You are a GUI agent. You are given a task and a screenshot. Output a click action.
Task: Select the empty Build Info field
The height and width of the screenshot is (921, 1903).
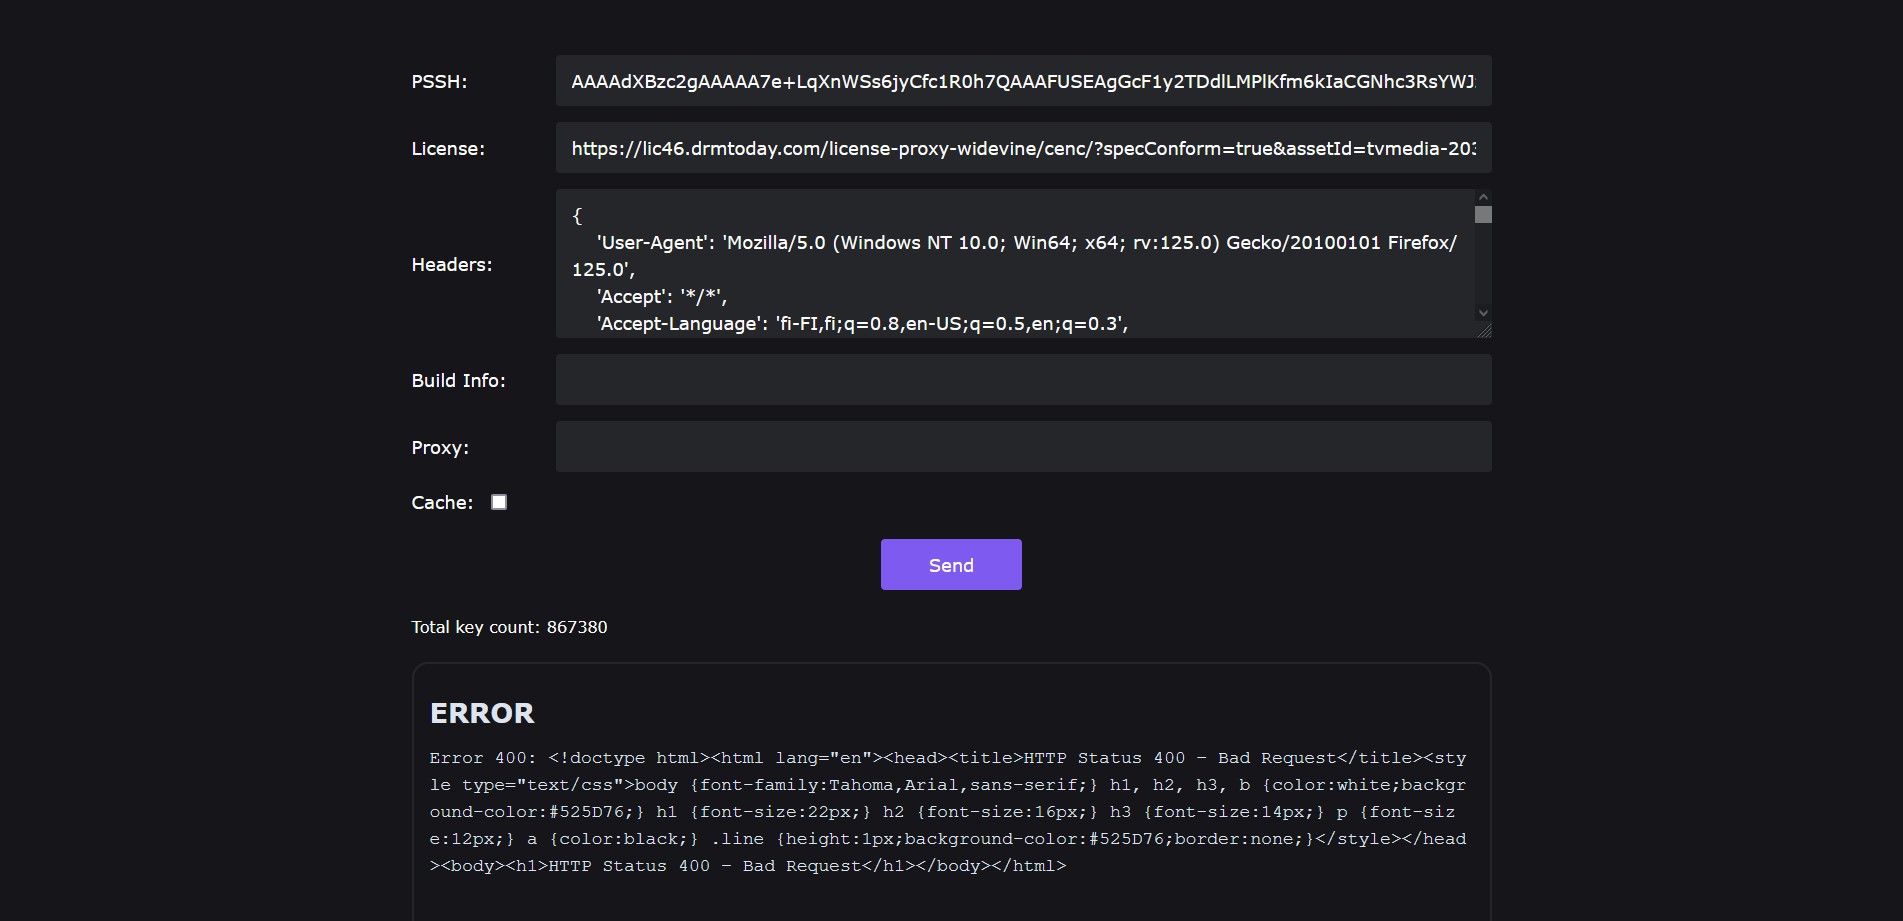(x=1022, y=380)
